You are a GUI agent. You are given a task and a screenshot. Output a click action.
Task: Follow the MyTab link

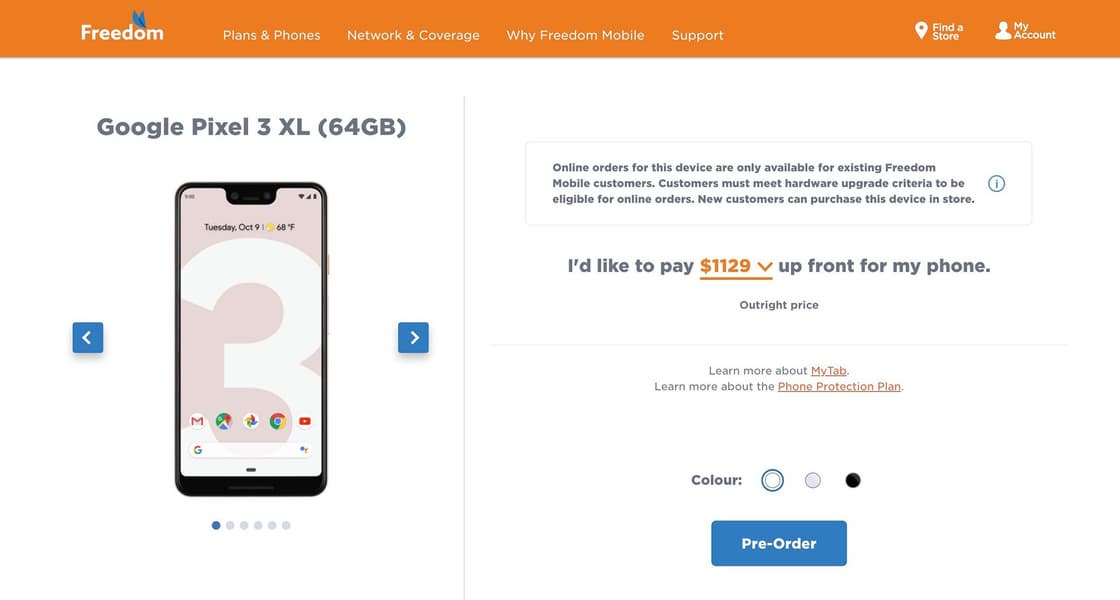point(829,371)
